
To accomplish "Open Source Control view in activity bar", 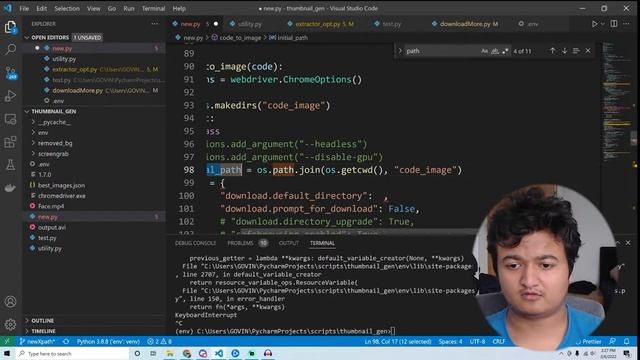I will coord(11,73).
